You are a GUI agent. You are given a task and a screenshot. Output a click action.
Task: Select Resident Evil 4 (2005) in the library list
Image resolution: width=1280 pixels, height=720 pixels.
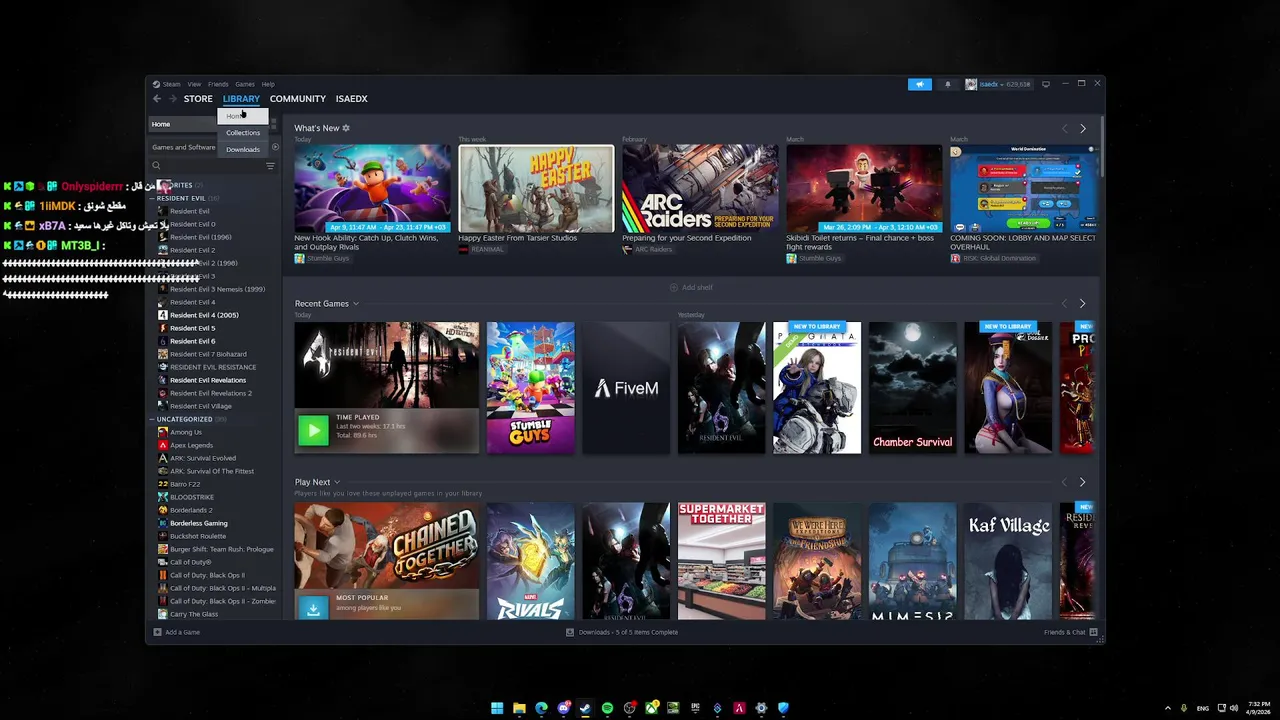point(204,315)
